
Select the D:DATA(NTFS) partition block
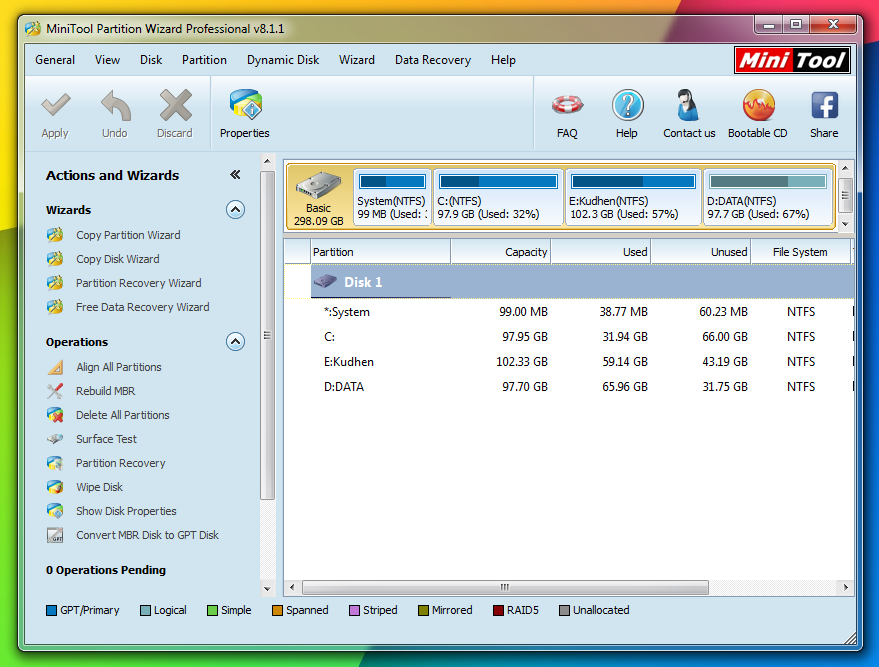tap(767, 197)
